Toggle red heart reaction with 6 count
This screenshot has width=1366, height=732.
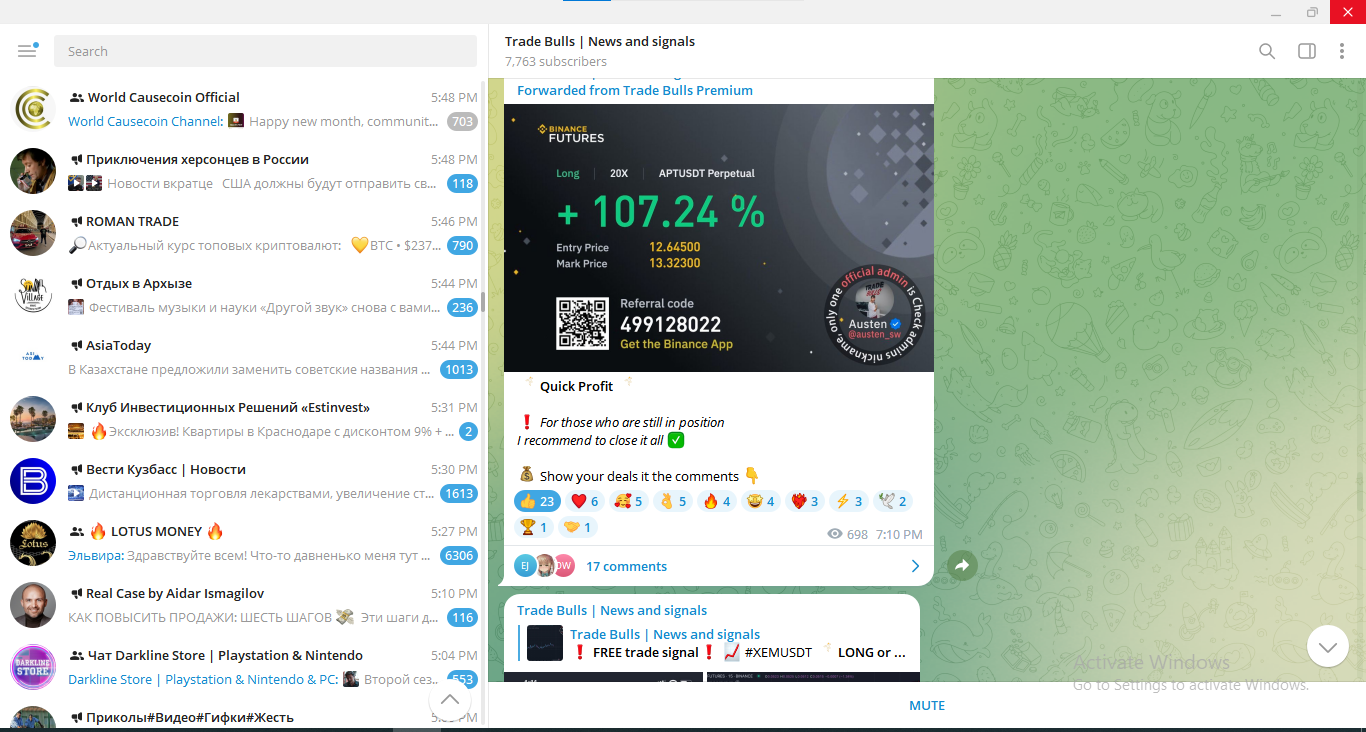click(585, 501)
